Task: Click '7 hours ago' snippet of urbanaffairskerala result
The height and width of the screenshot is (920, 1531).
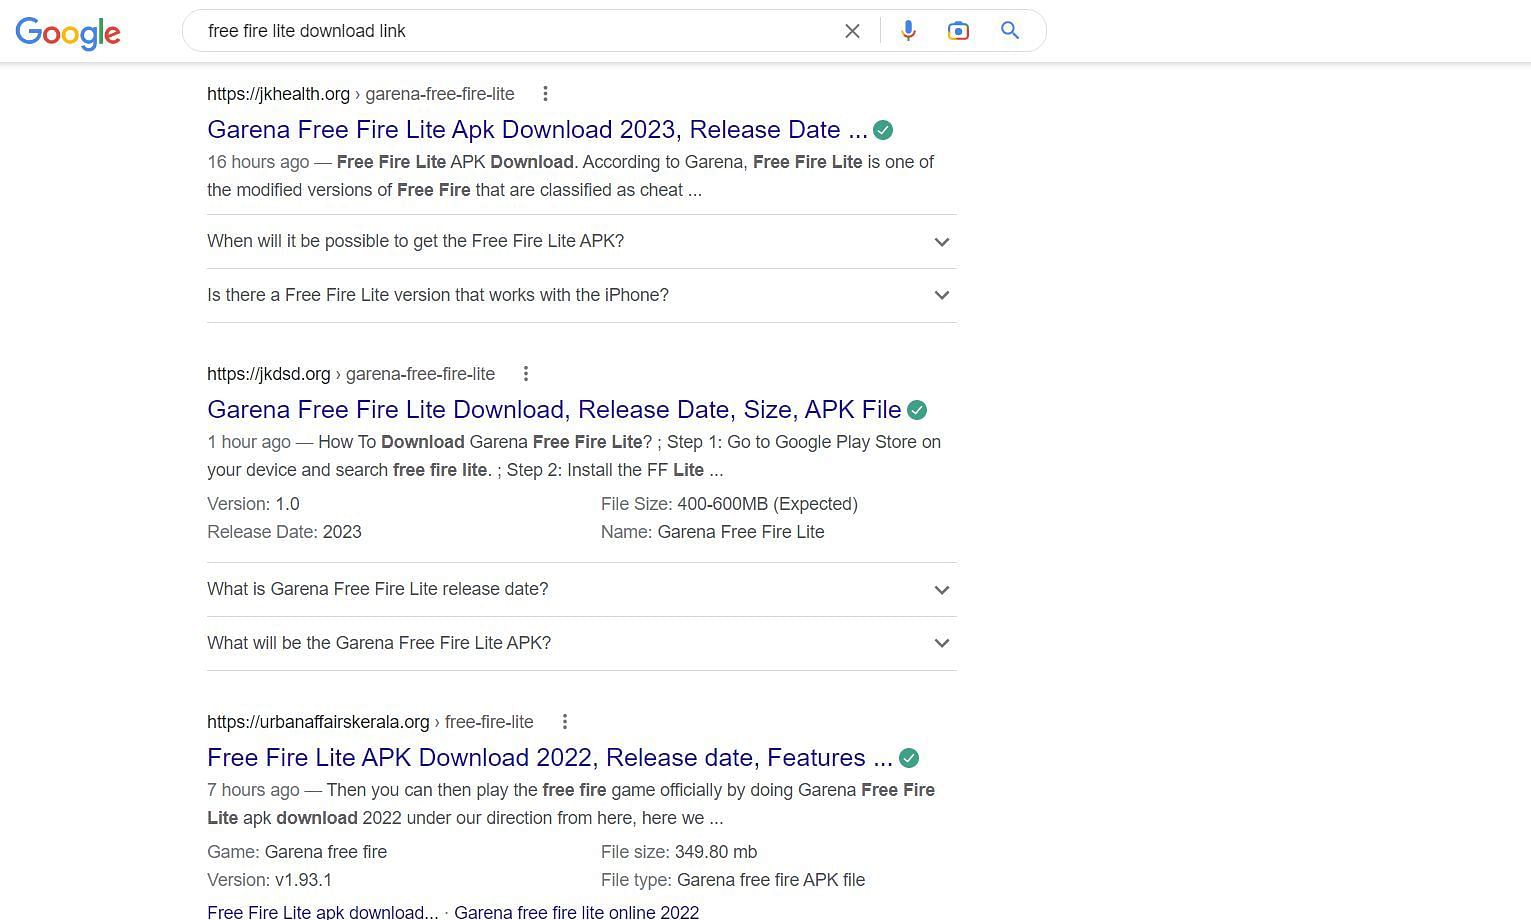Action: [x=253, y=790]
